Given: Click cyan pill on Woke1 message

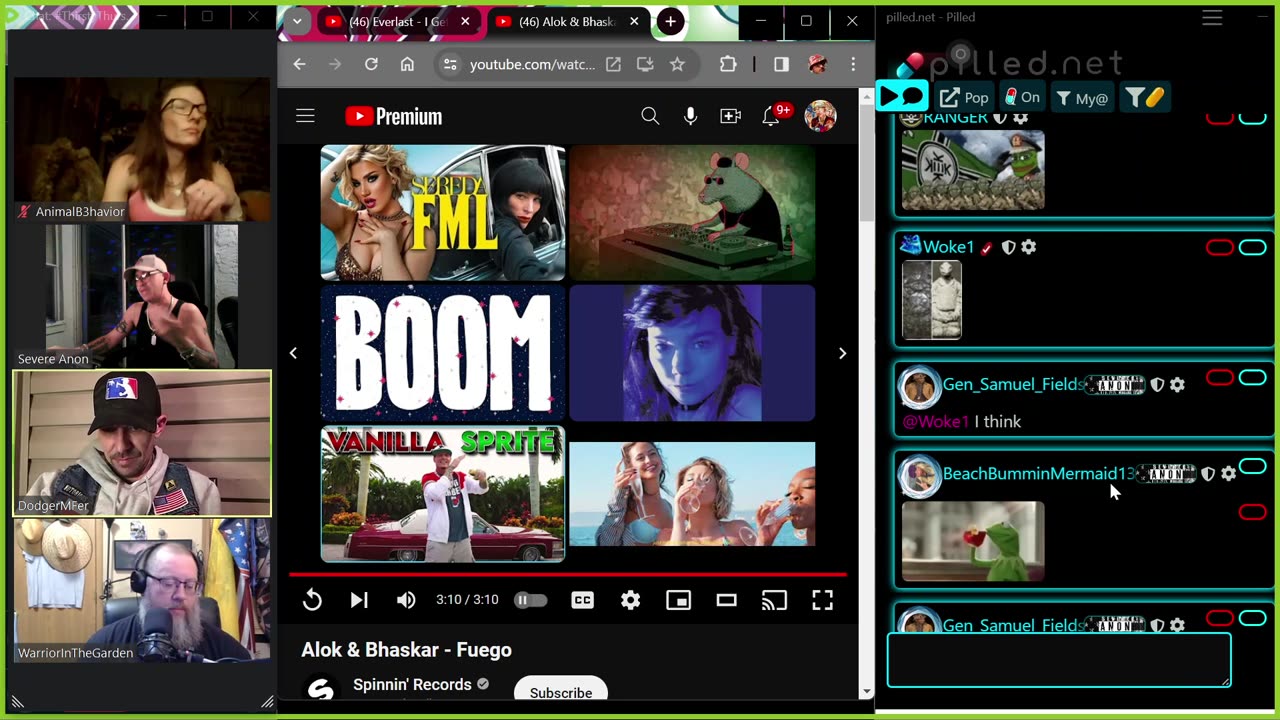Looking at the screenshot, I should point(1252,248).
